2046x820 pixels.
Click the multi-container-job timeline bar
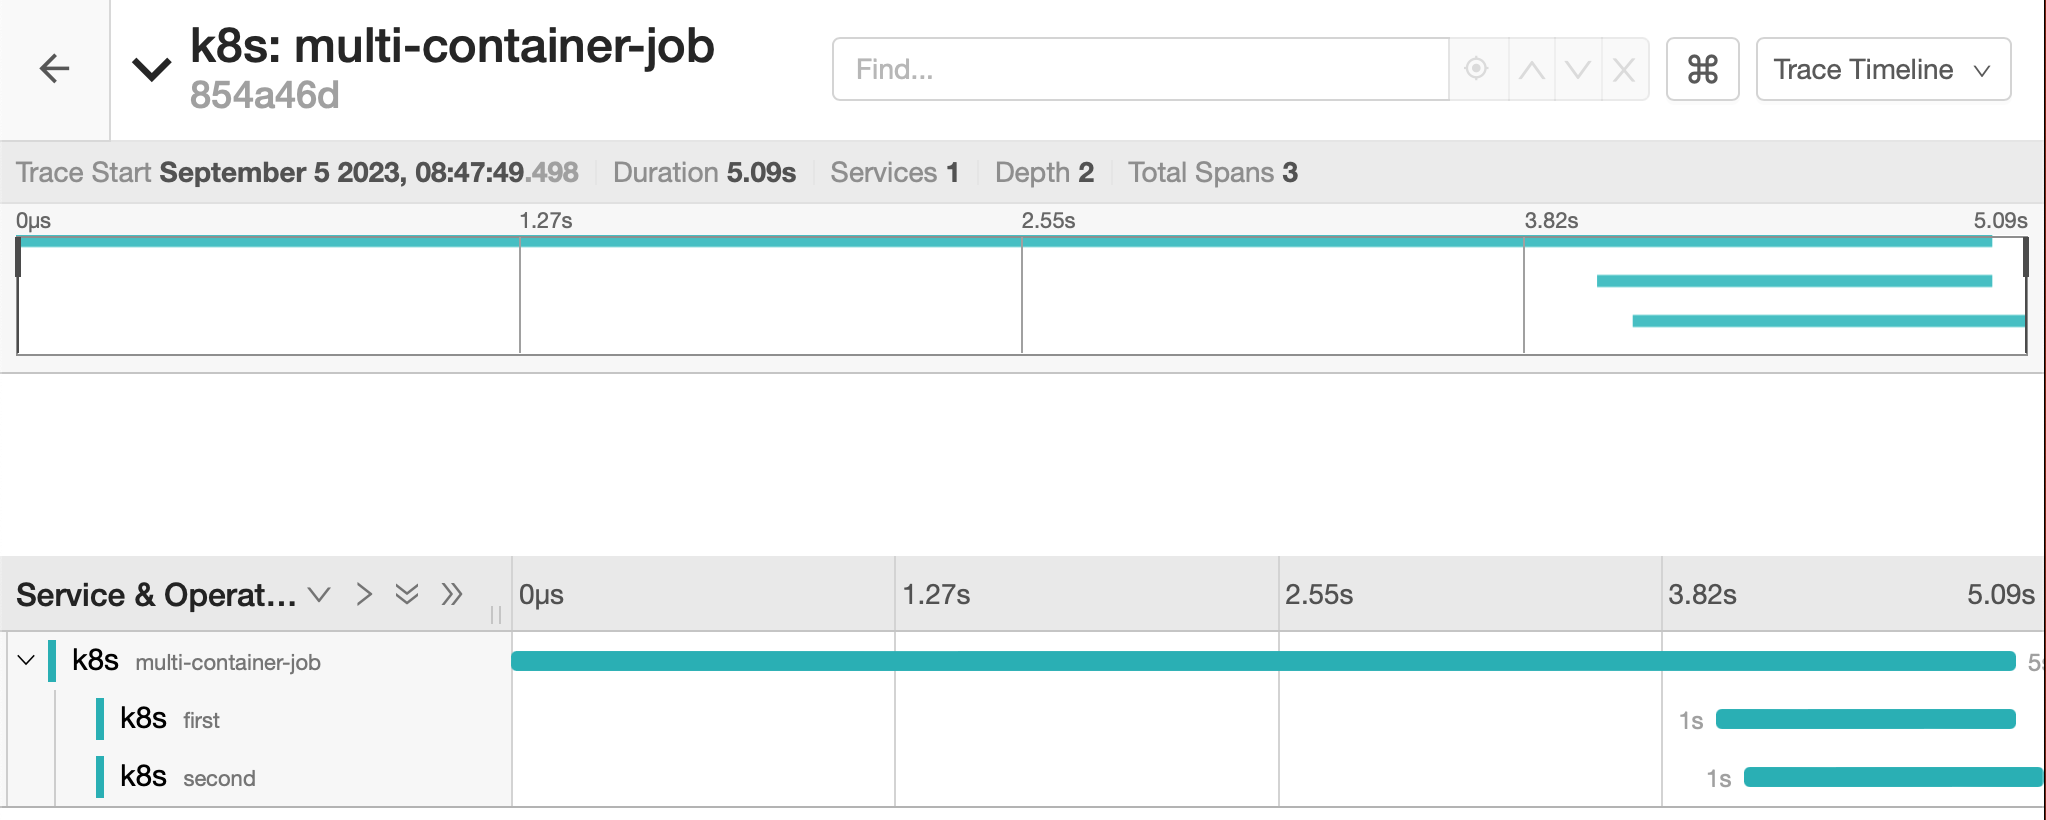coord(1263,661)
